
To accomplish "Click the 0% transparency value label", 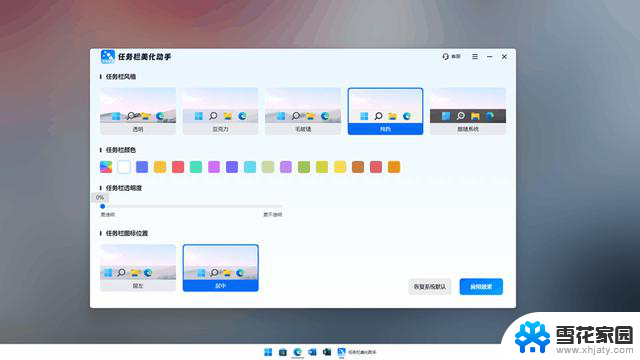I will pyautogui.click(x=100, y=198).
